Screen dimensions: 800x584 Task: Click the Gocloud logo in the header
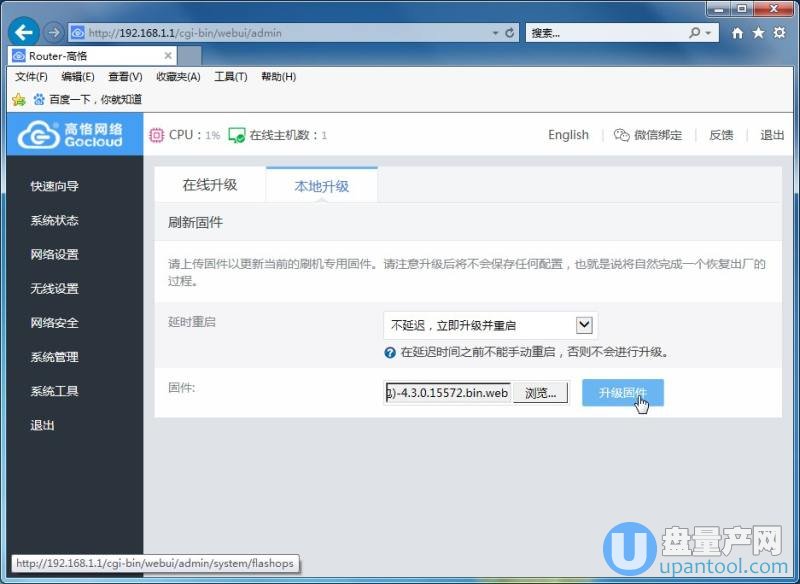tap(71, 135)
